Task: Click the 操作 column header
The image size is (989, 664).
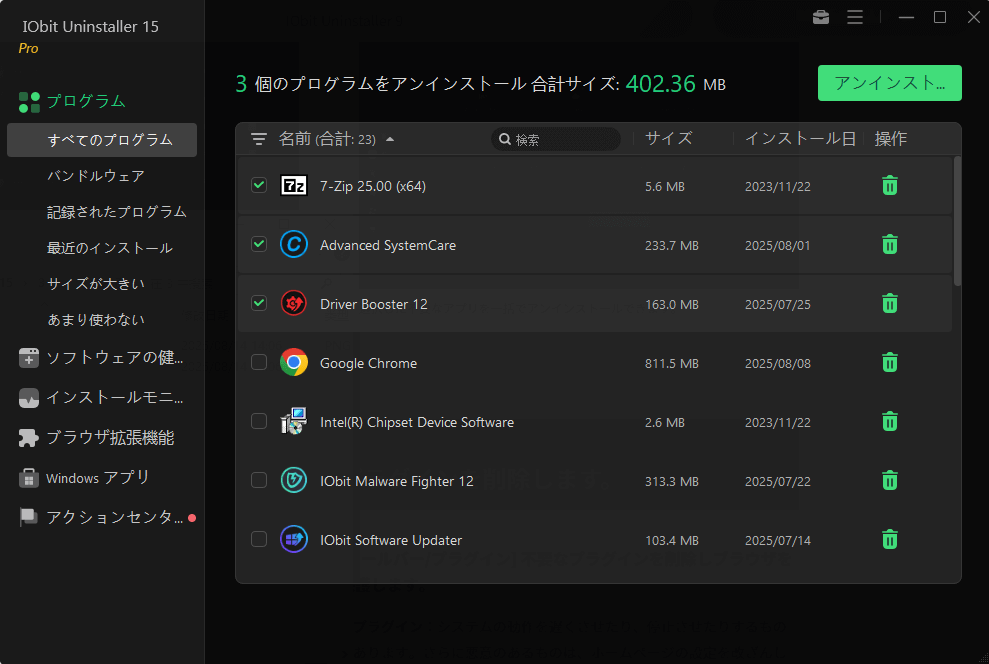Action: click(x=891, y=139)
